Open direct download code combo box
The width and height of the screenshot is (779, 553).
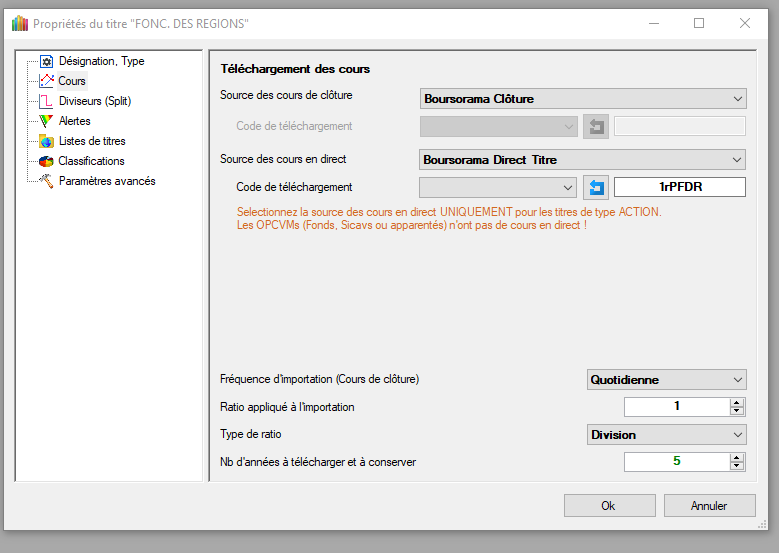point(498,187)
